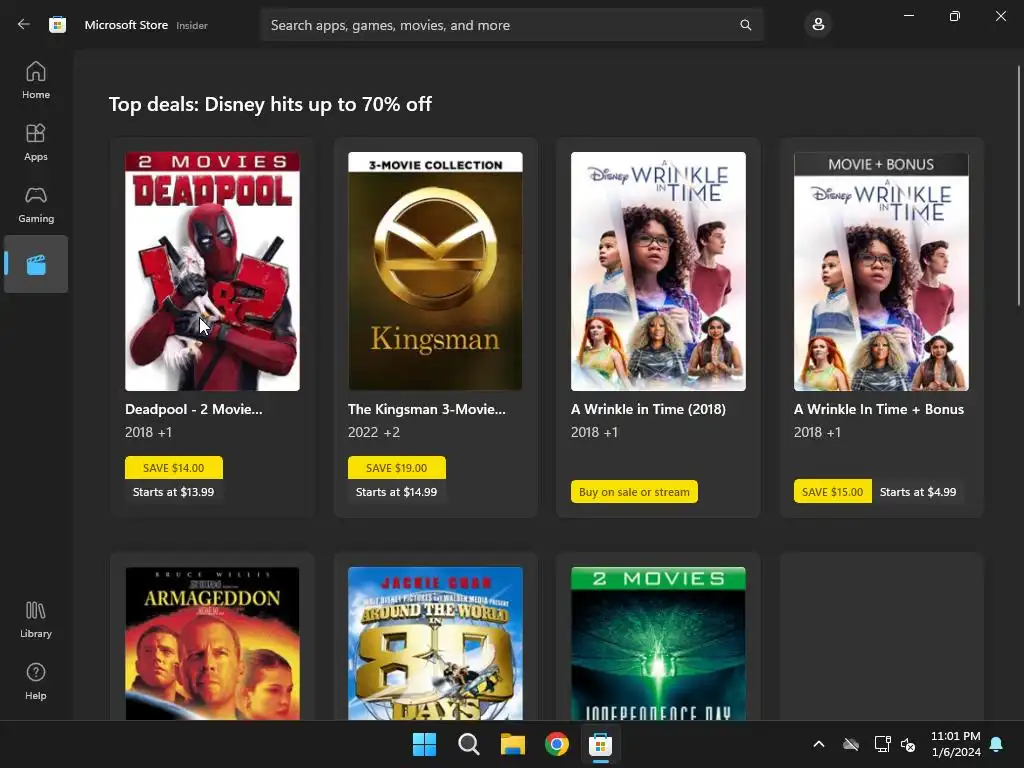Click the network display tray icon
The height and width of the screenshot is (768, 1024).
coord(882,744)
